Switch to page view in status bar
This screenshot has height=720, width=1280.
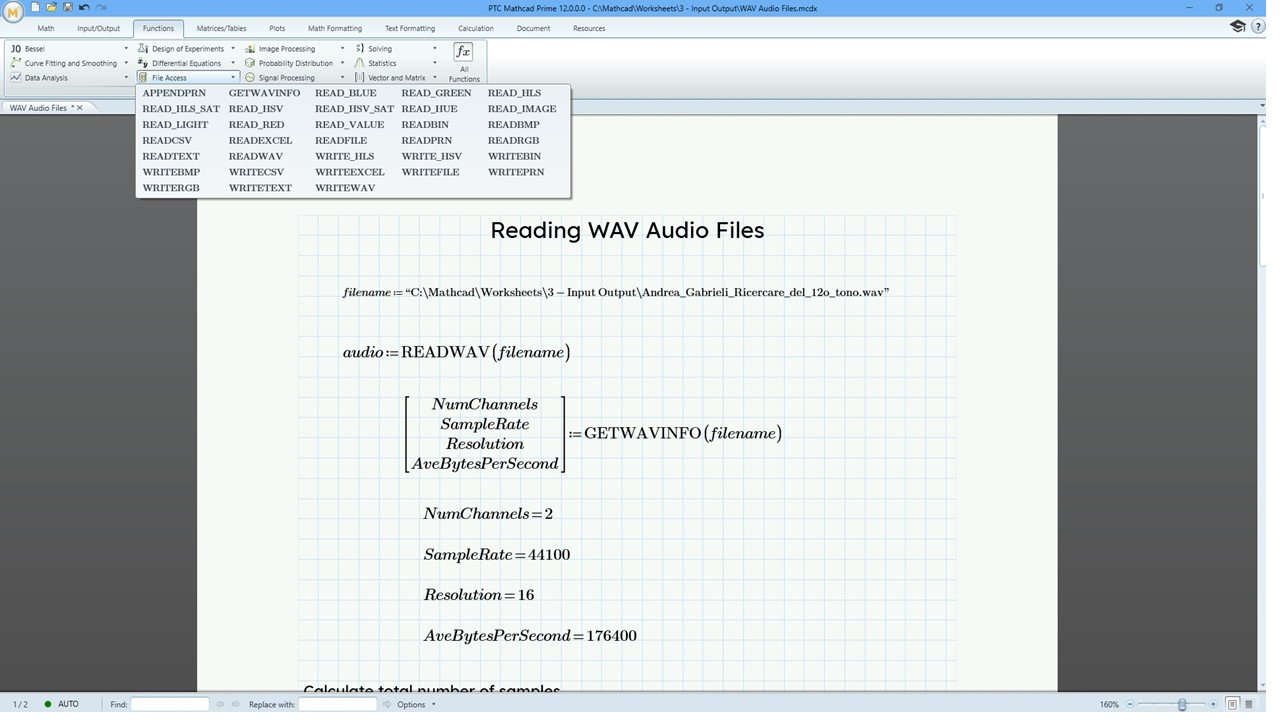1232,704
